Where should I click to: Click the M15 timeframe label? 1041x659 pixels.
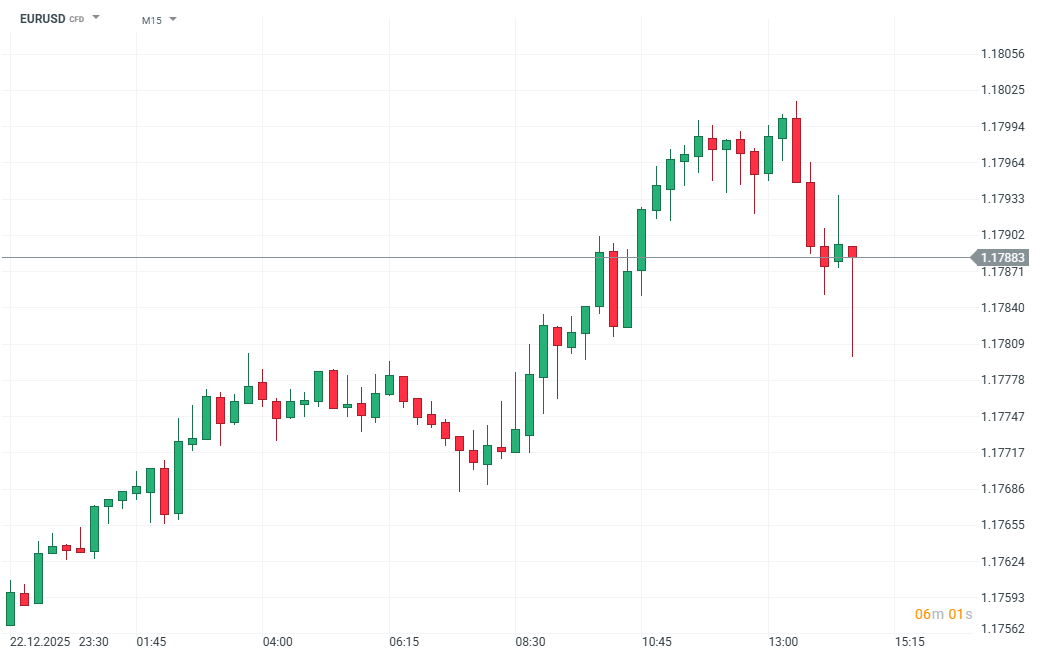[151, 20]
